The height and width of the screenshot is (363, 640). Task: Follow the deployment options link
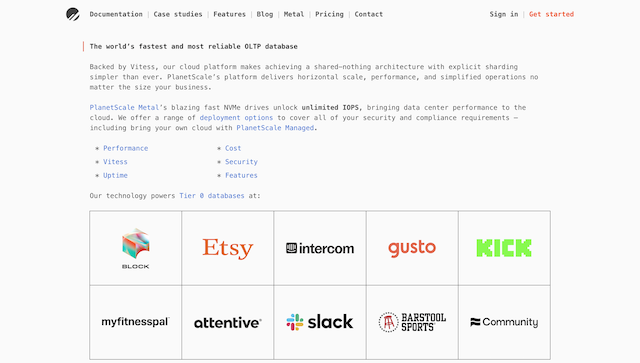pyautogui.click(x=236, y=118)
